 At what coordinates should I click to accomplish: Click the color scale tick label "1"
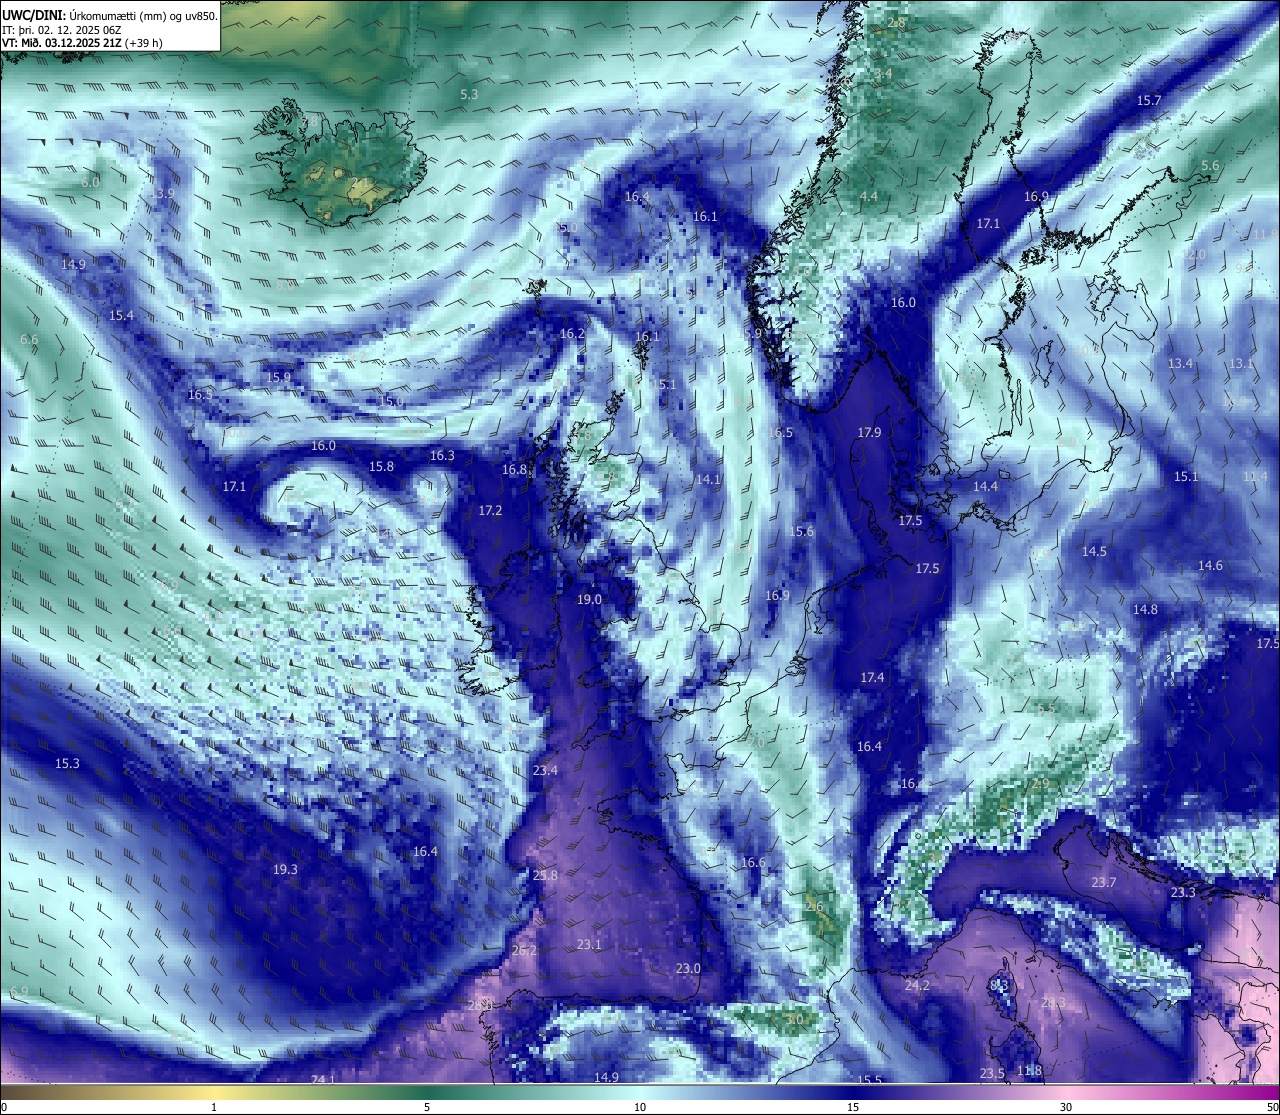point(214,1107)
